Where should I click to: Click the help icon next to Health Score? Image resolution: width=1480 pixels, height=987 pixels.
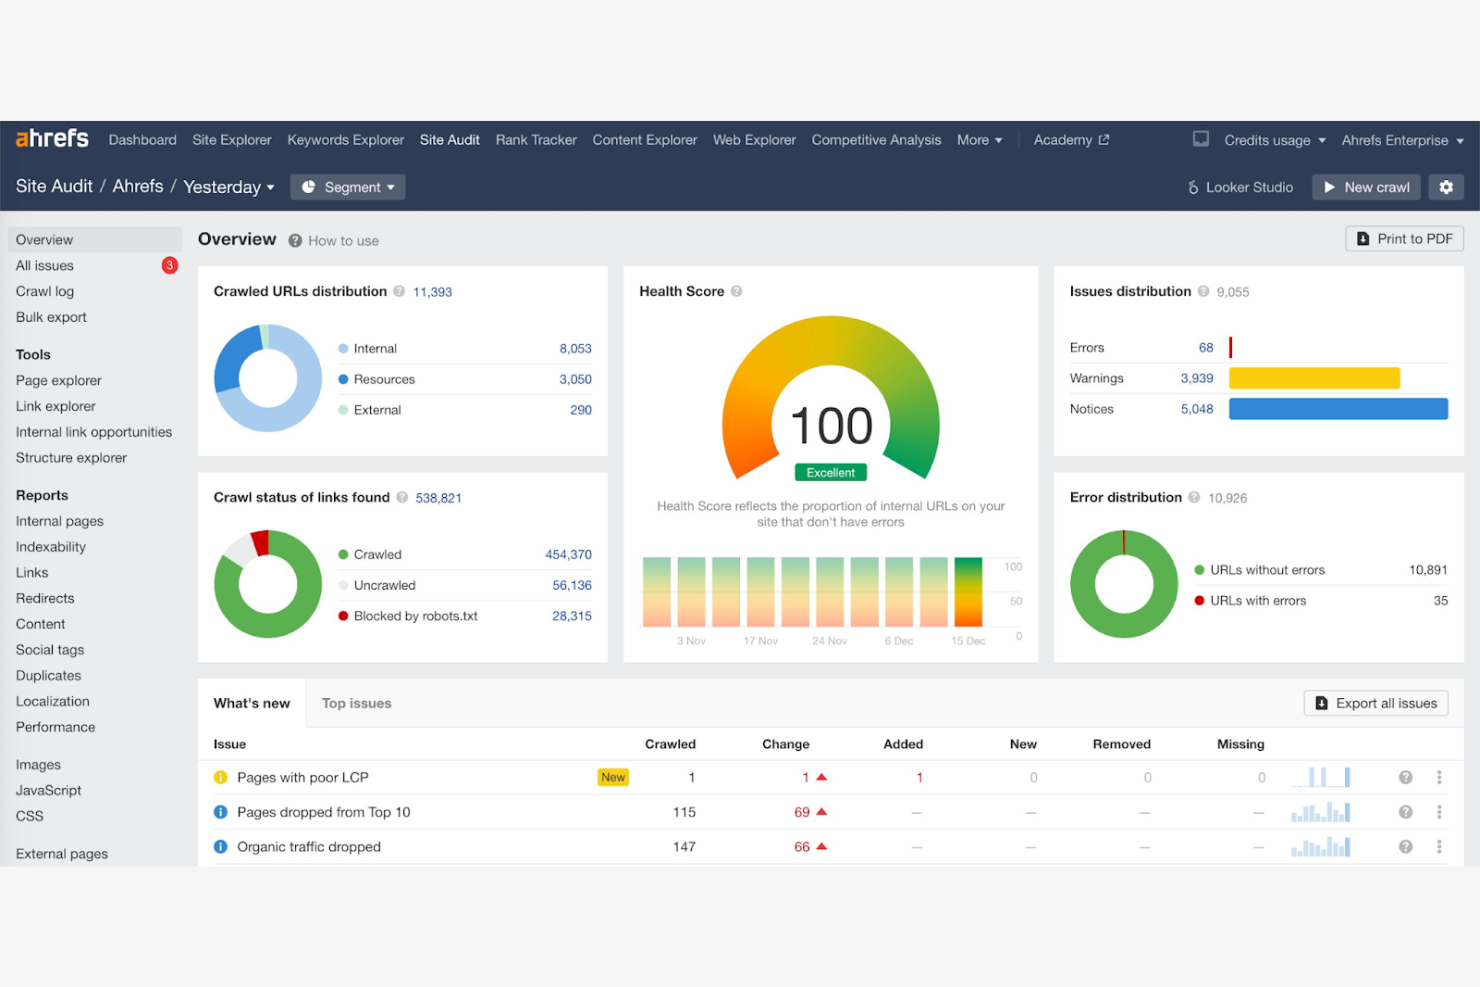737,291
